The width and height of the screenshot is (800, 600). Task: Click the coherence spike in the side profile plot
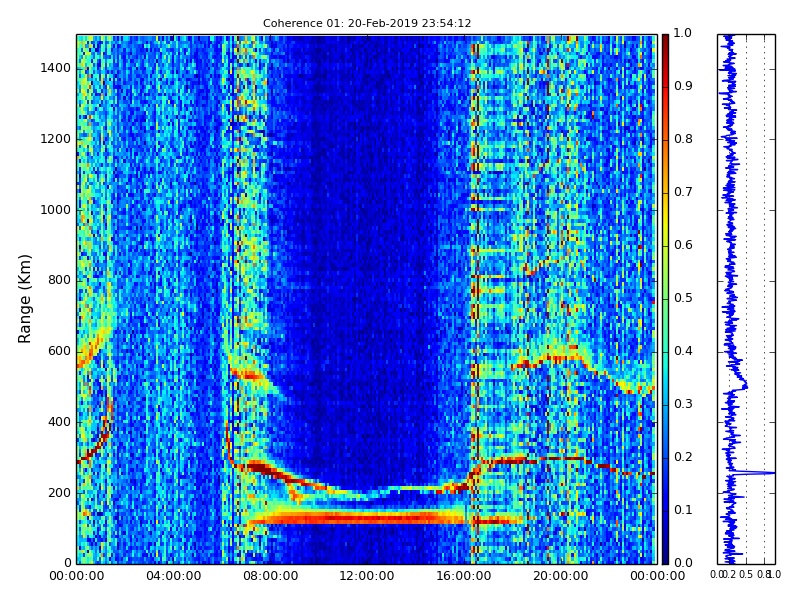[754, 473]
